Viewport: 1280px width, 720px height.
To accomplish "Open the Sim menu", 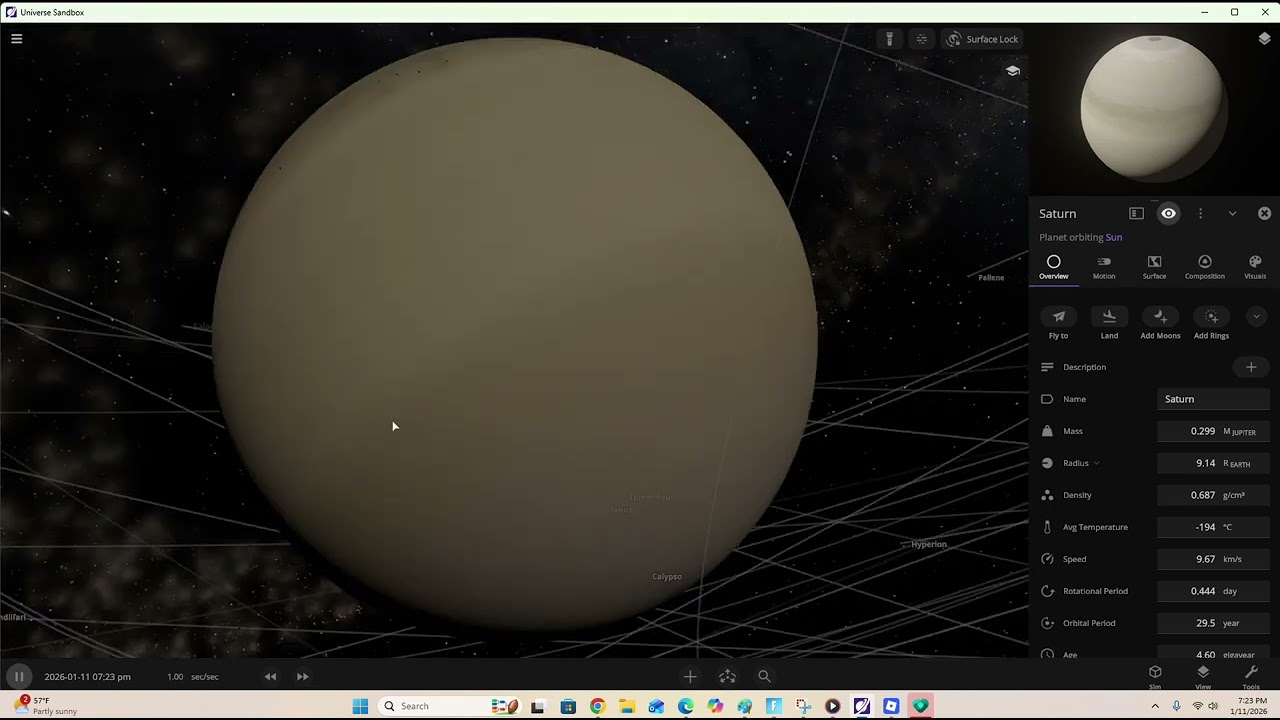I will tap(1155, 676).
